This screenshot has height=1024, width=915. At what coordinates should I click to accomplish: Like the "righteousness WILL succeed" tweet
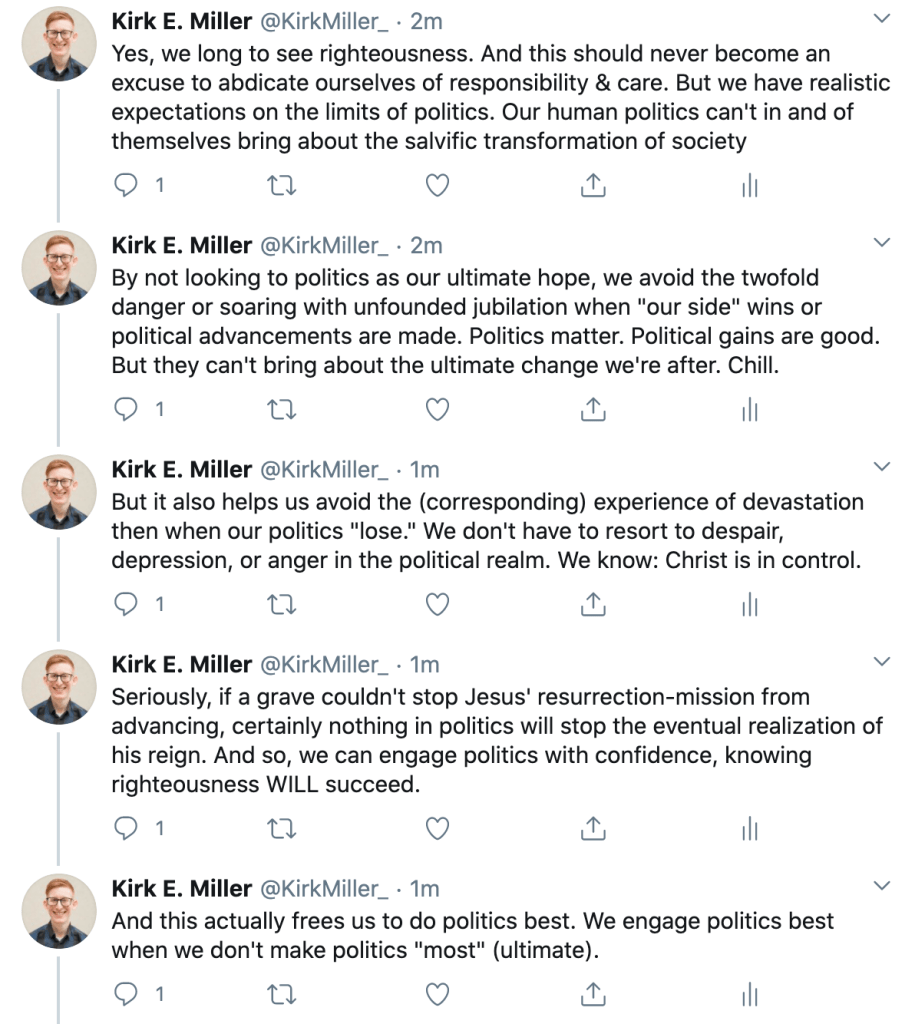(437, 828)
